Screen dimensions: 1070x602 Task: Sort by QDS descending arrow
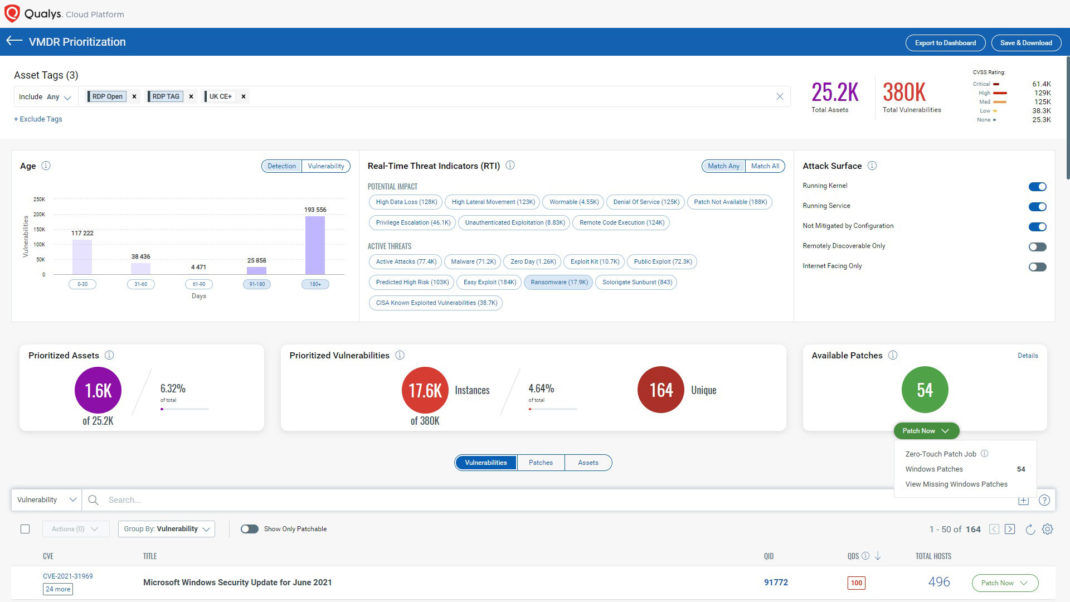click(878, 556)
